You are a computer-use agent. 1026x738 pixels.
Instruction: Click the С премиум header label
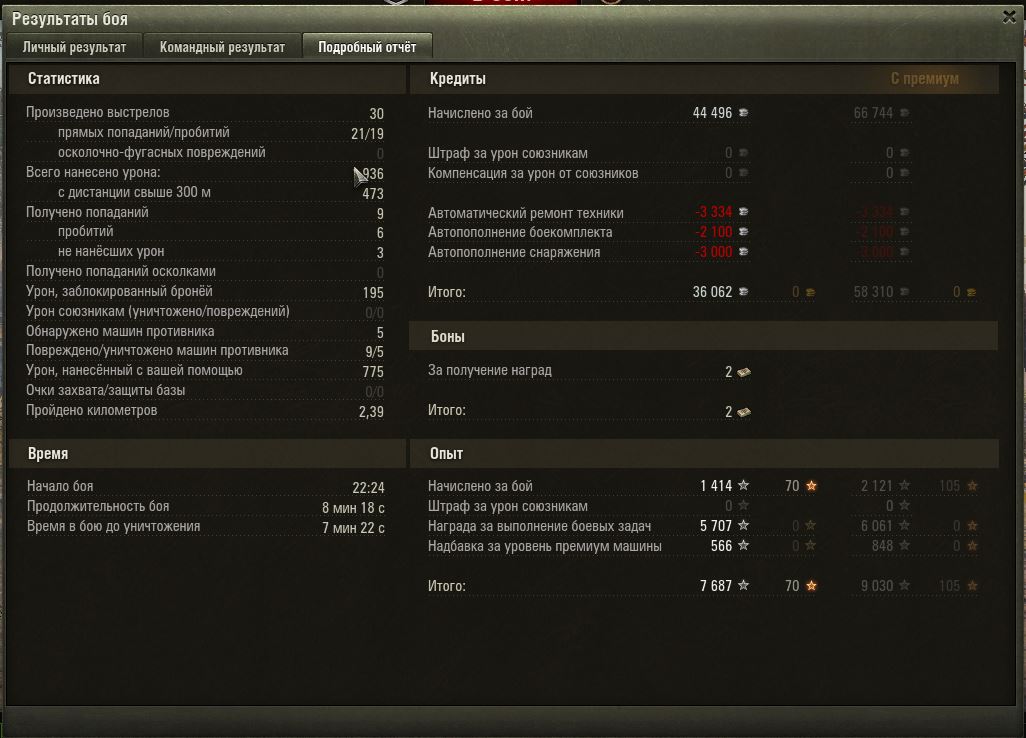point(925,79)
